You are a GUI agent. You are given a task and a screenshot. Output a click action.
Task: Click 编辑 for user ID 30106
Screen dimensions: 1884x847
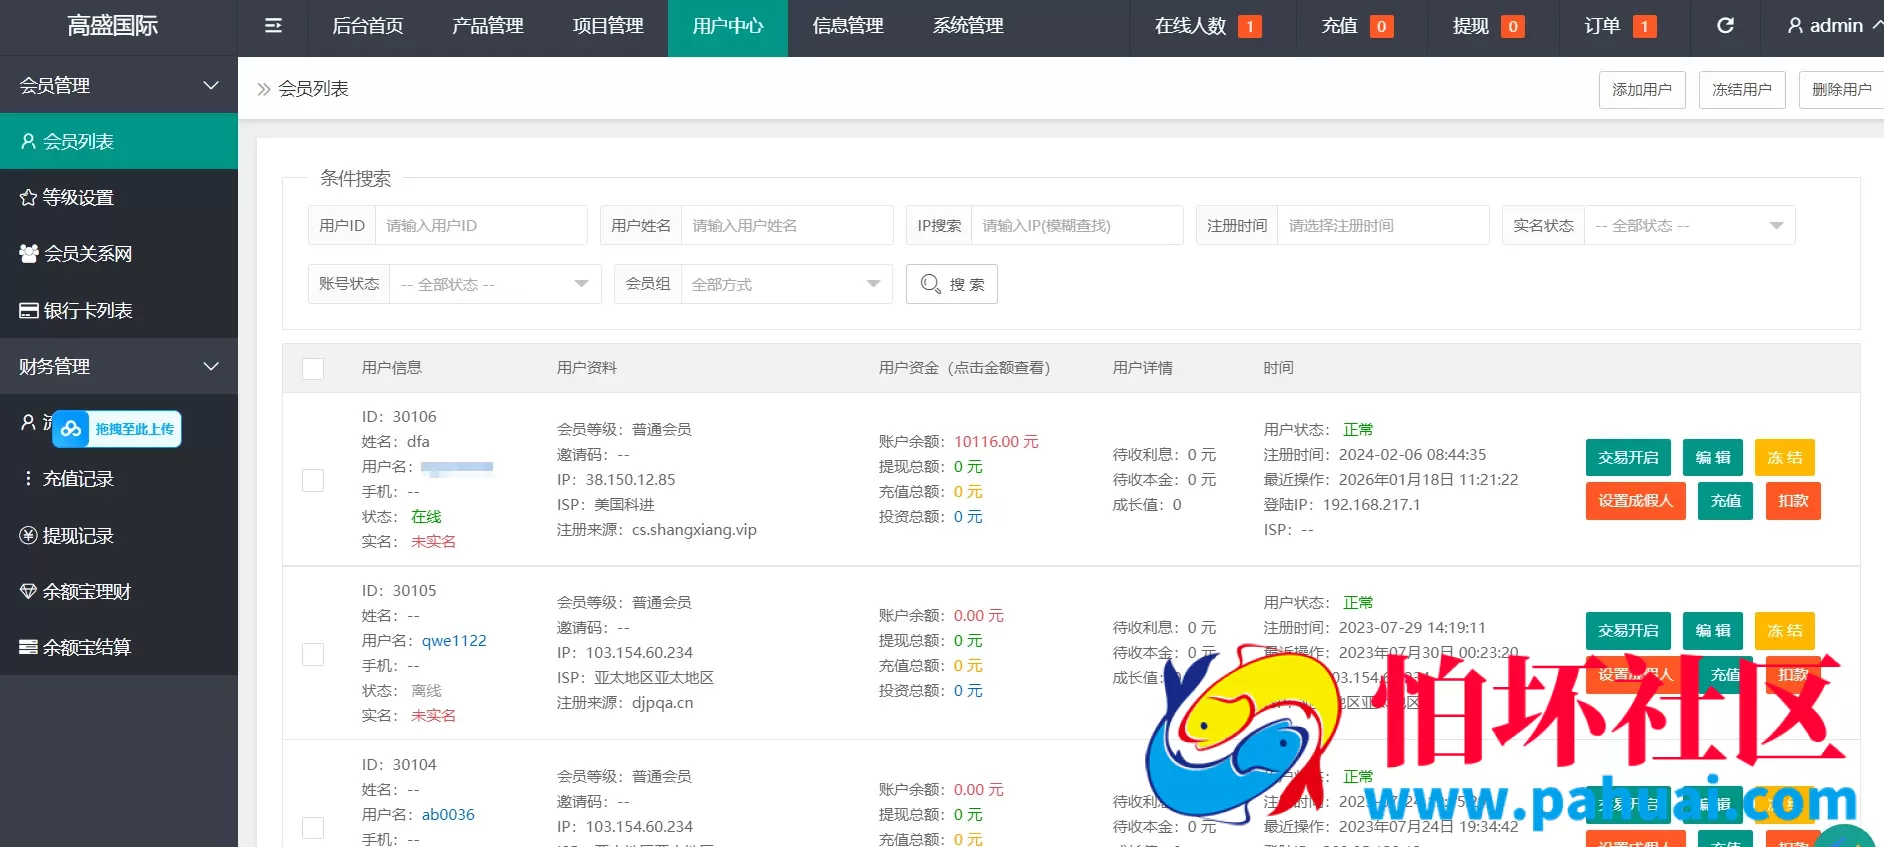tap(1713, 458)
